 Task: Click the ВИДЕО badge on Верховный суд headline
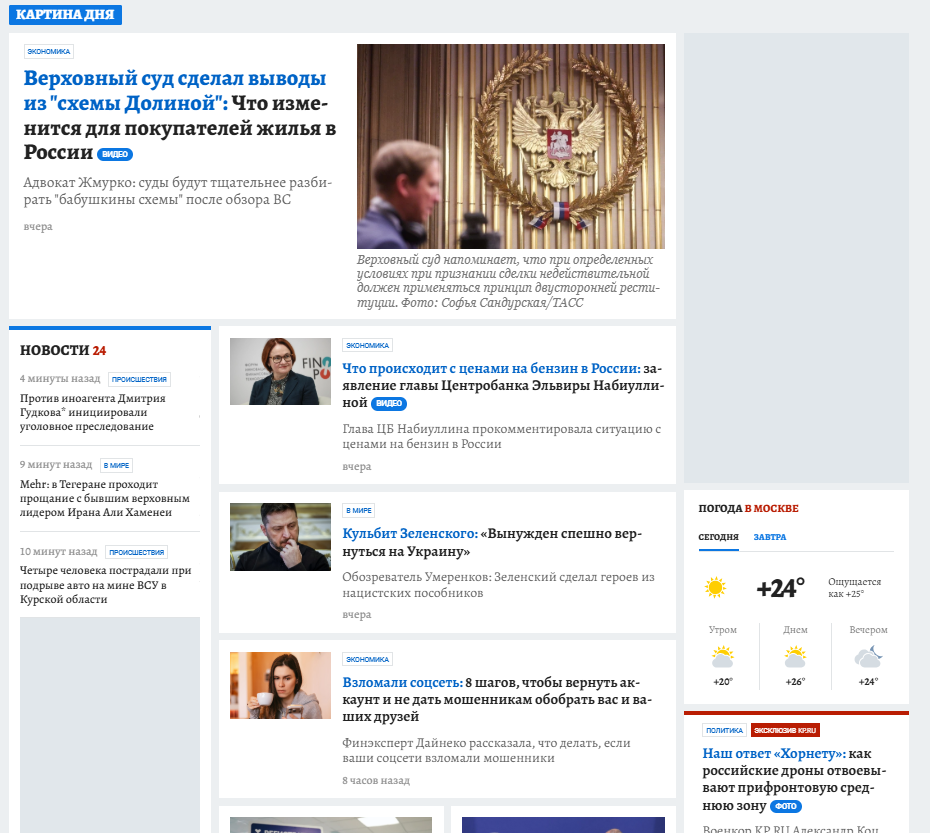115,154
